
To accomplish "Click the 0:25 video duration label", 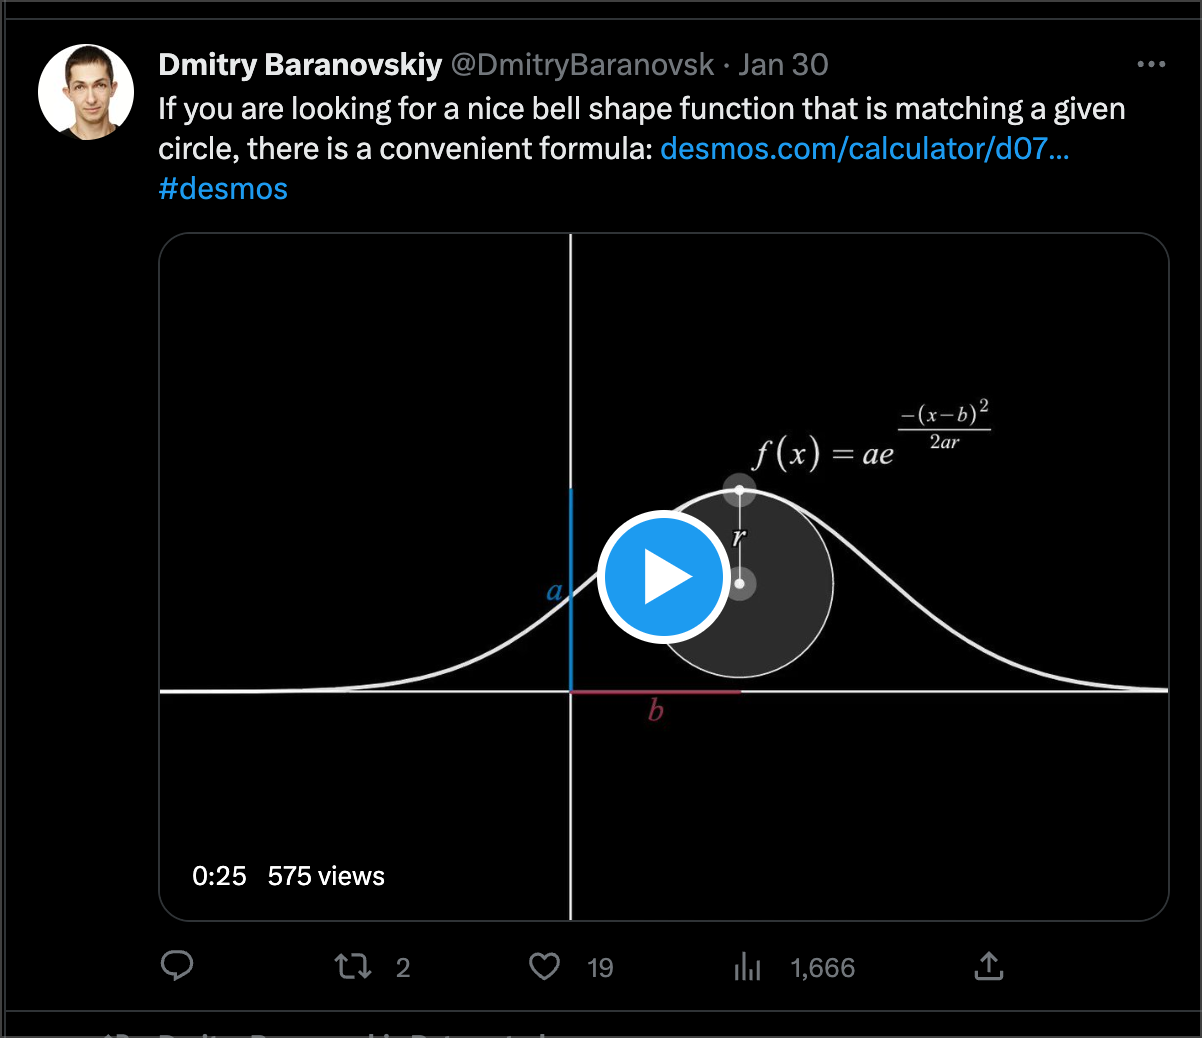I will click(x=219, y=876).
